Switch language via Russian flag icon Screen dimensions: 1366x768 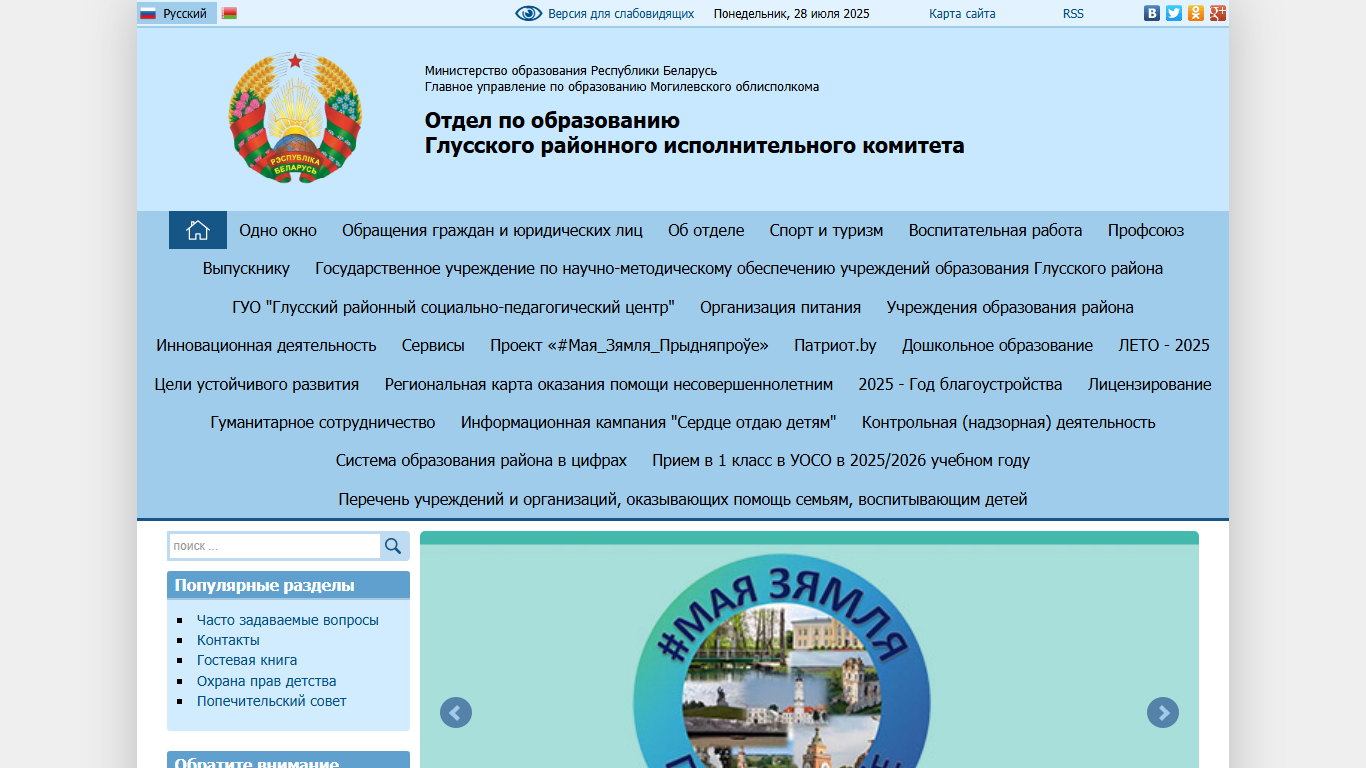click(x=148, y=14)
